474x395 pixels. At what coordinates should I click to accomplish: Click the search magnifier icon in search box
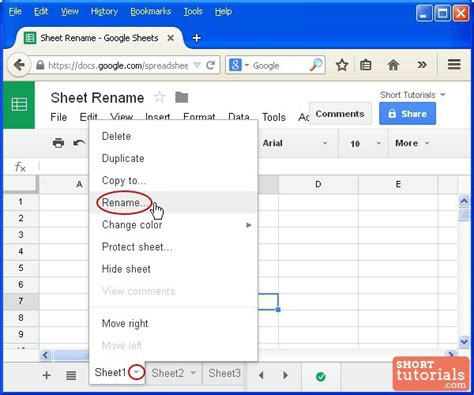316,65
